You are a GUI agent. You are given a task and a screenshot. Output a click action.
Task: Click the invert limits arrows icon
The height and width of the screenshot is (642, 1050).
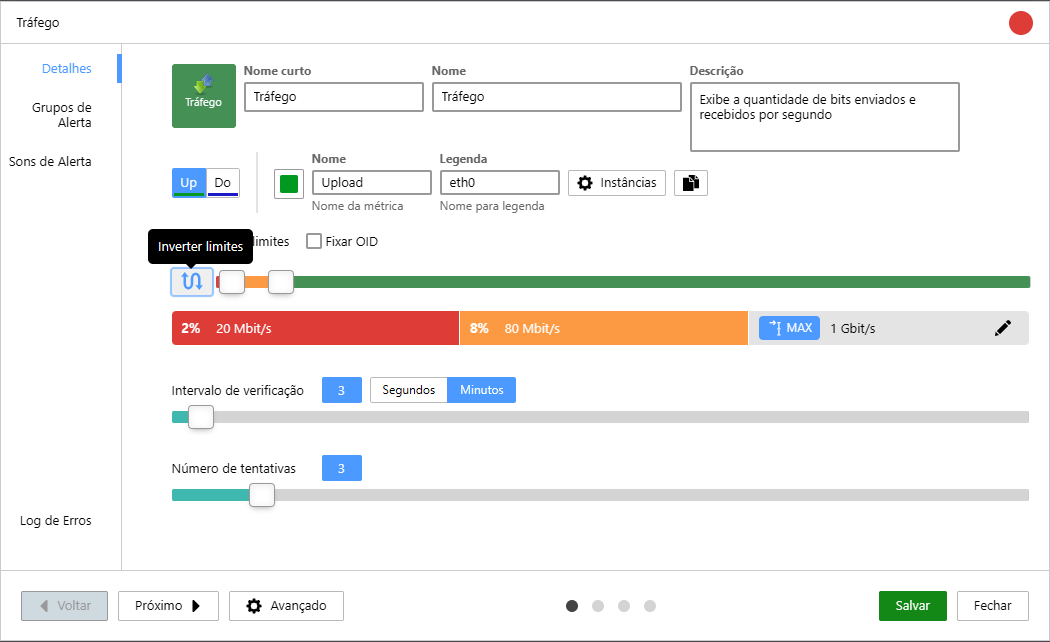(191, 281)
